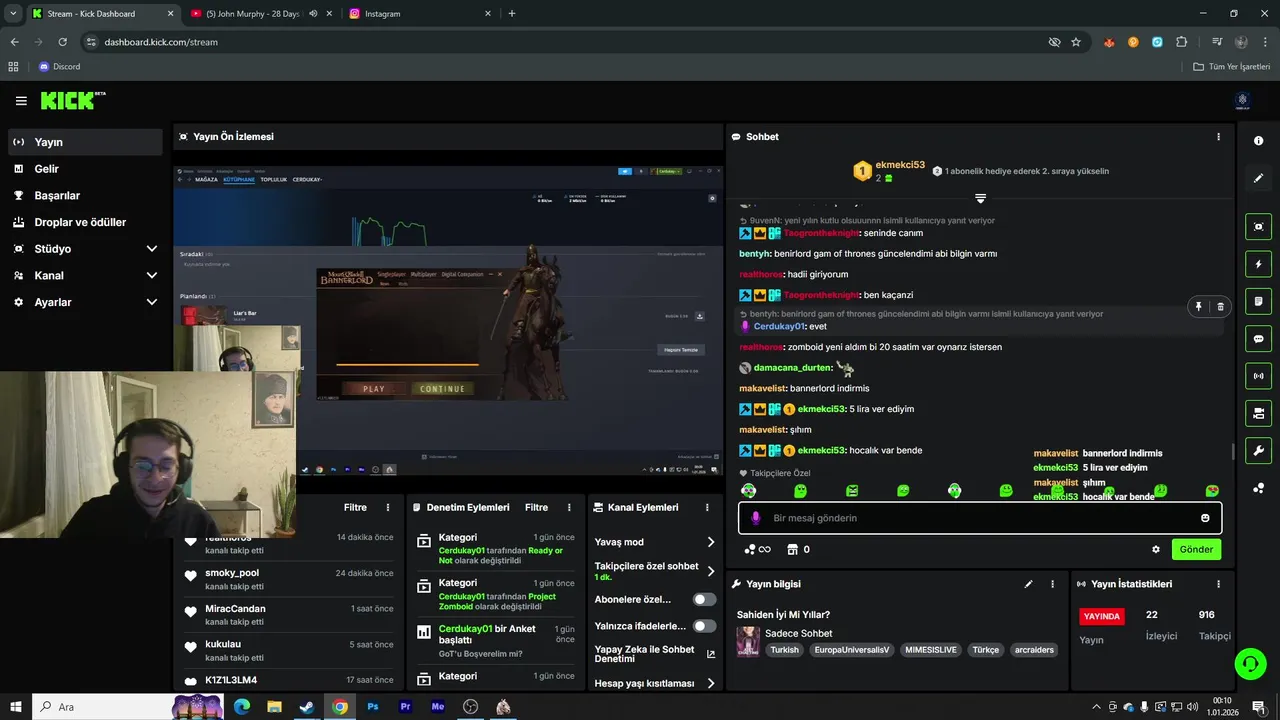Open the Kick hamburger menu
The height and width of the screenshot is (720, 1280).
[x=21, y=101]
